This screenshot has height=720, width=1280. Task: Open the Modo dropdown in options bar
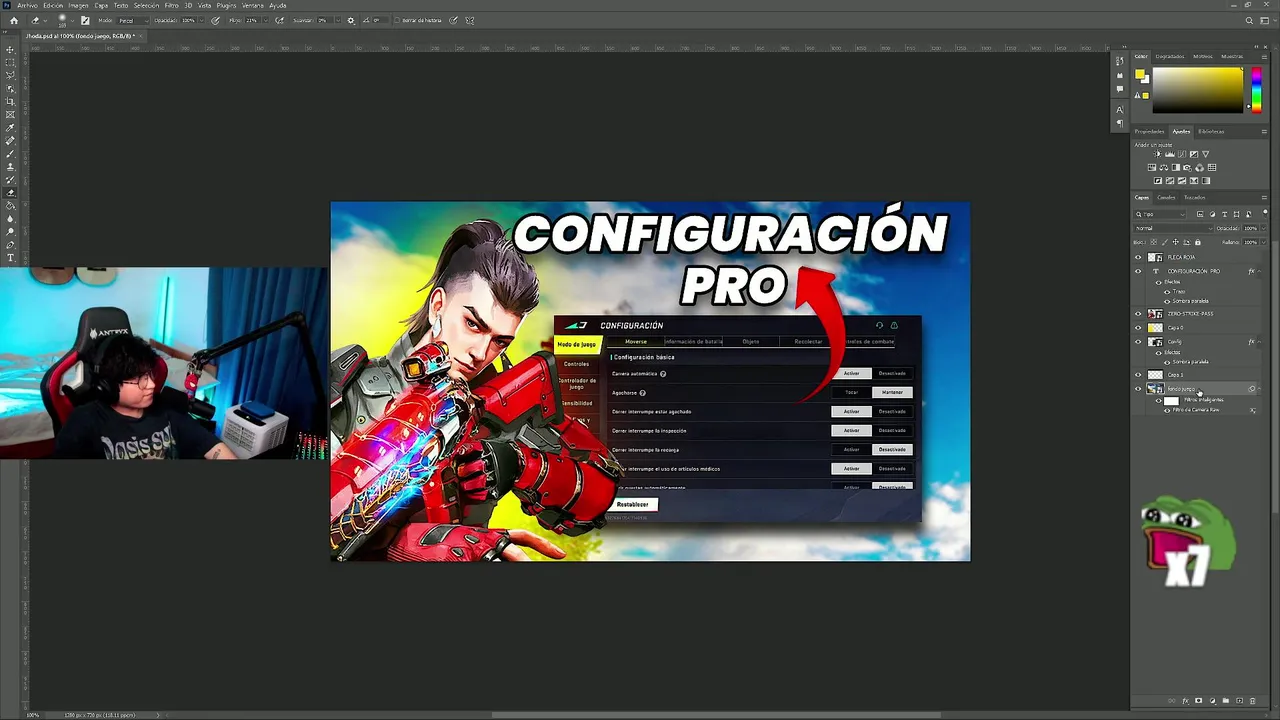(x=133, y=20)
